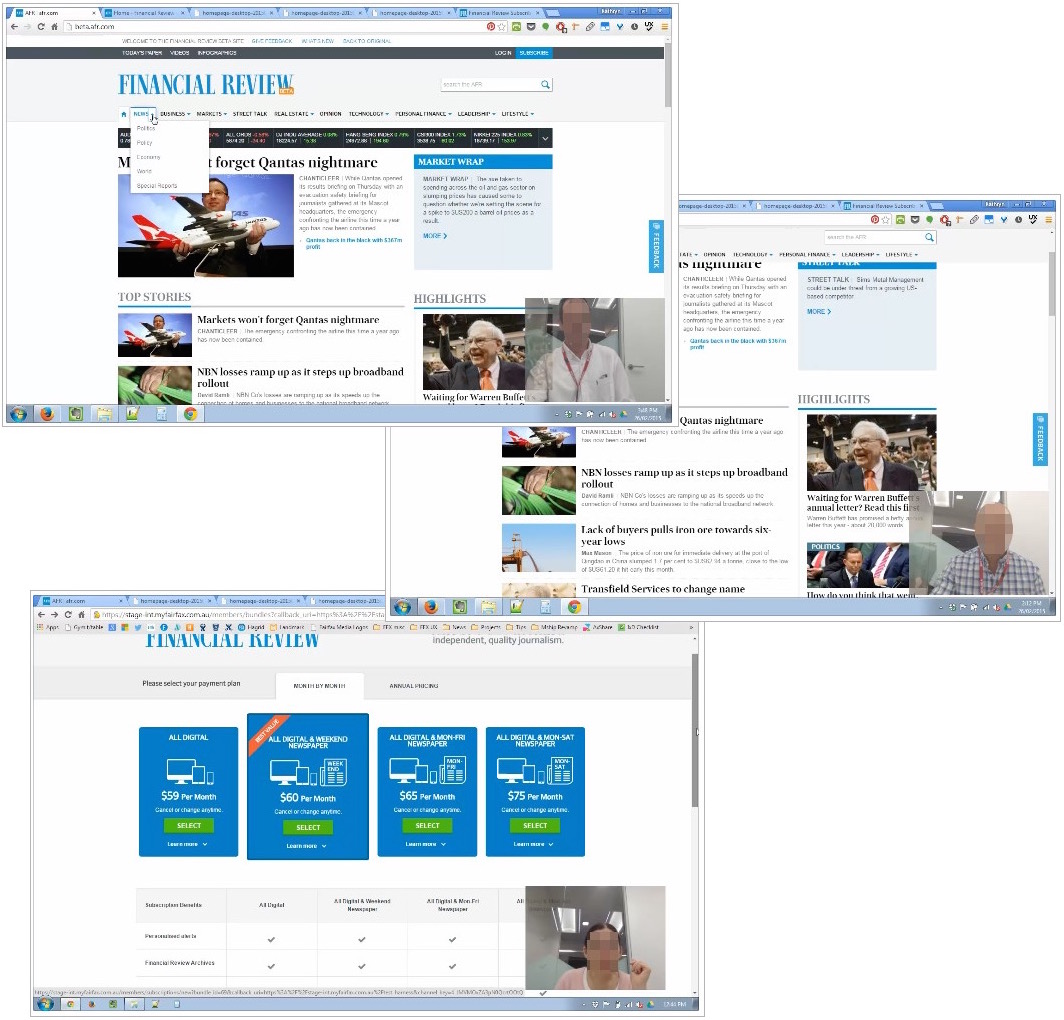The height and width of the screenshot is (1020, 1064).
Task: Open file explorer folder in top-left window taskbar
Action: (x=104, y=413)
